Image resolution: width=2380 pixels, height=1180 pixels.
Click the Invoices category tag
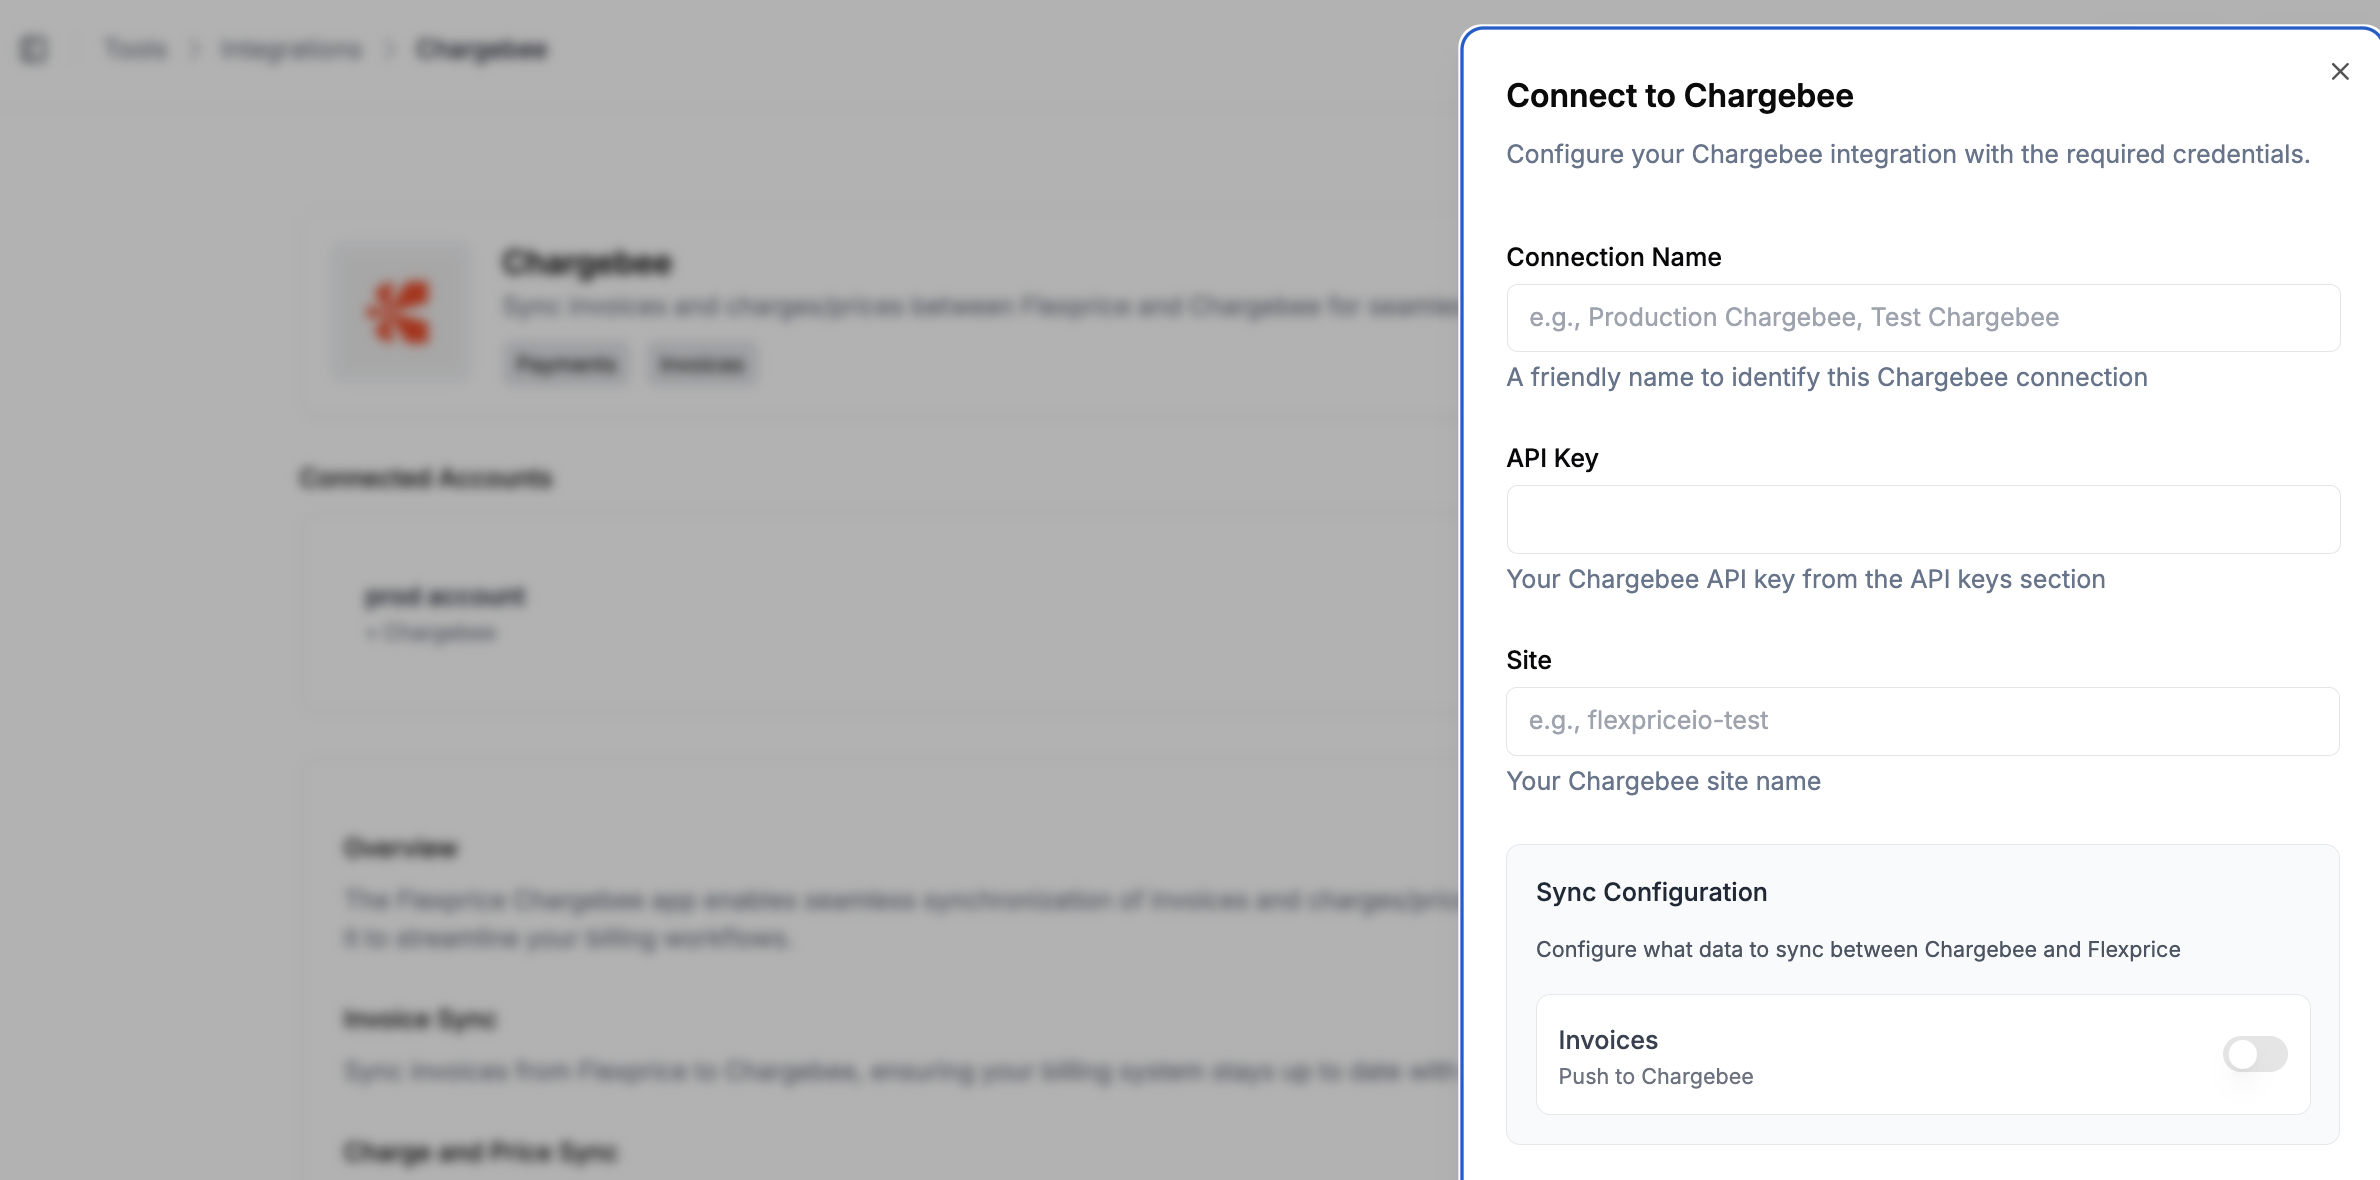click(x=702, y=364)
